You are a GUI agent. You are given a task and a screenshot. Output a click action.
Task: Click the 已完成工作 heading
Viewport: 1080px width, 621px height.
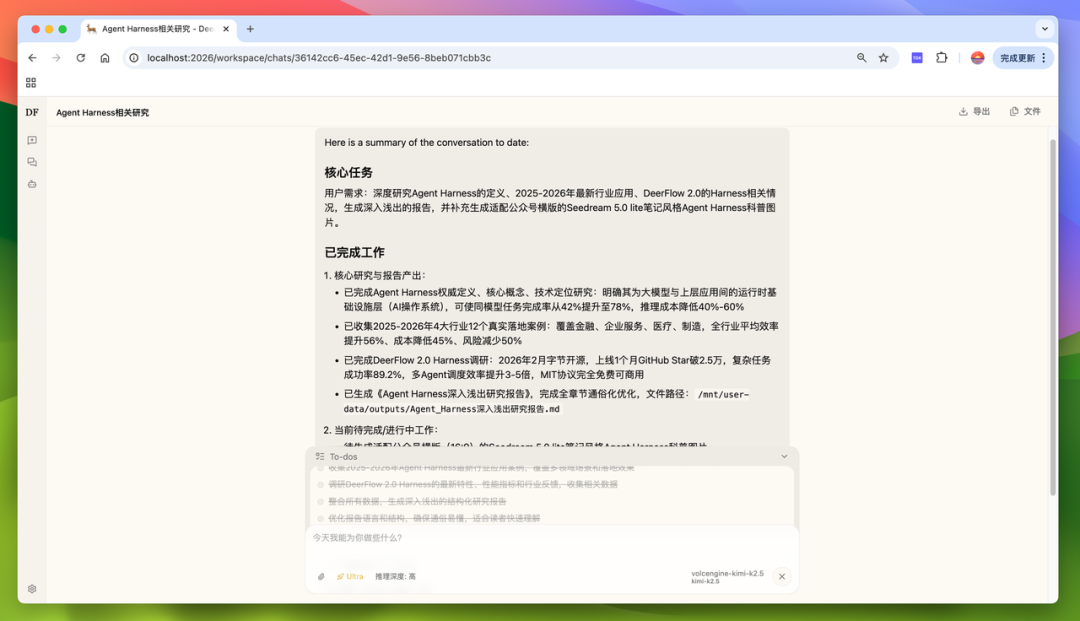[355, 252]
